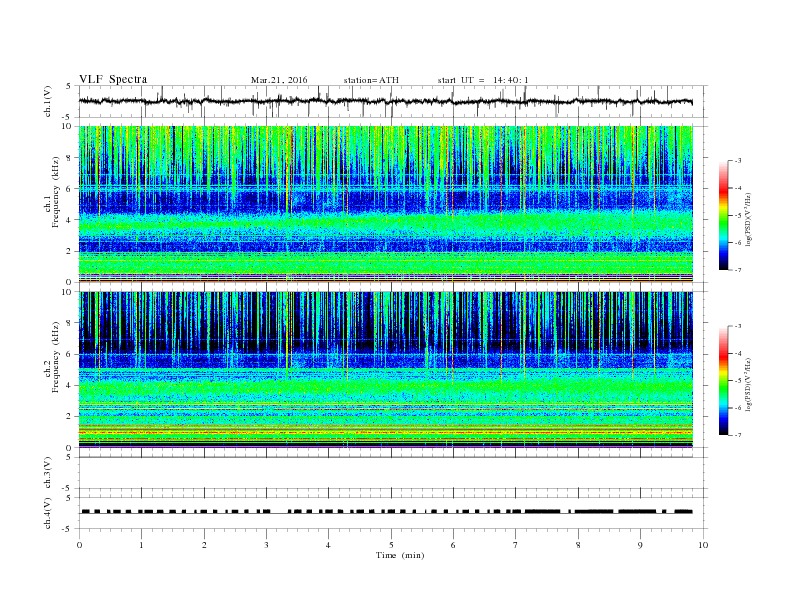Click the ch.2 "Frequency (kHz)" axis label
This screenshot has width=792, height=612.
tap(56, 356)
